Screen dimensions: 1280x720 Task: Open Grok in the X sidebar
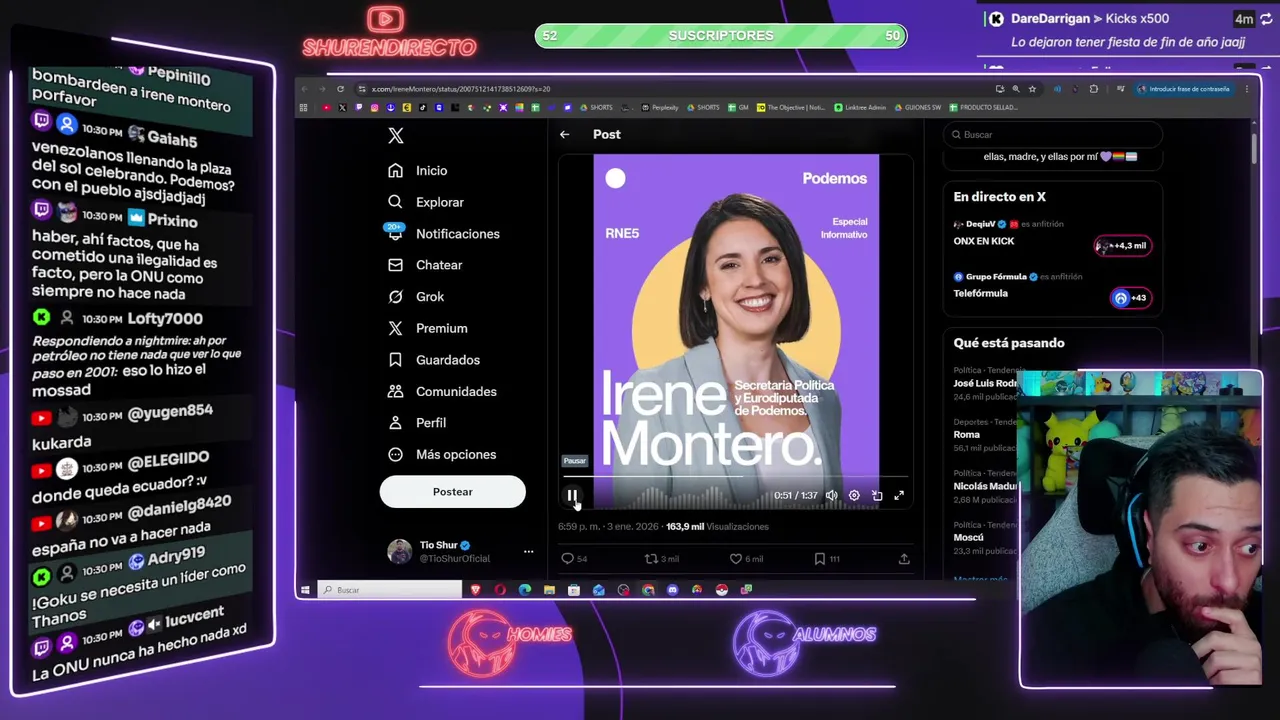coord(417,297)
